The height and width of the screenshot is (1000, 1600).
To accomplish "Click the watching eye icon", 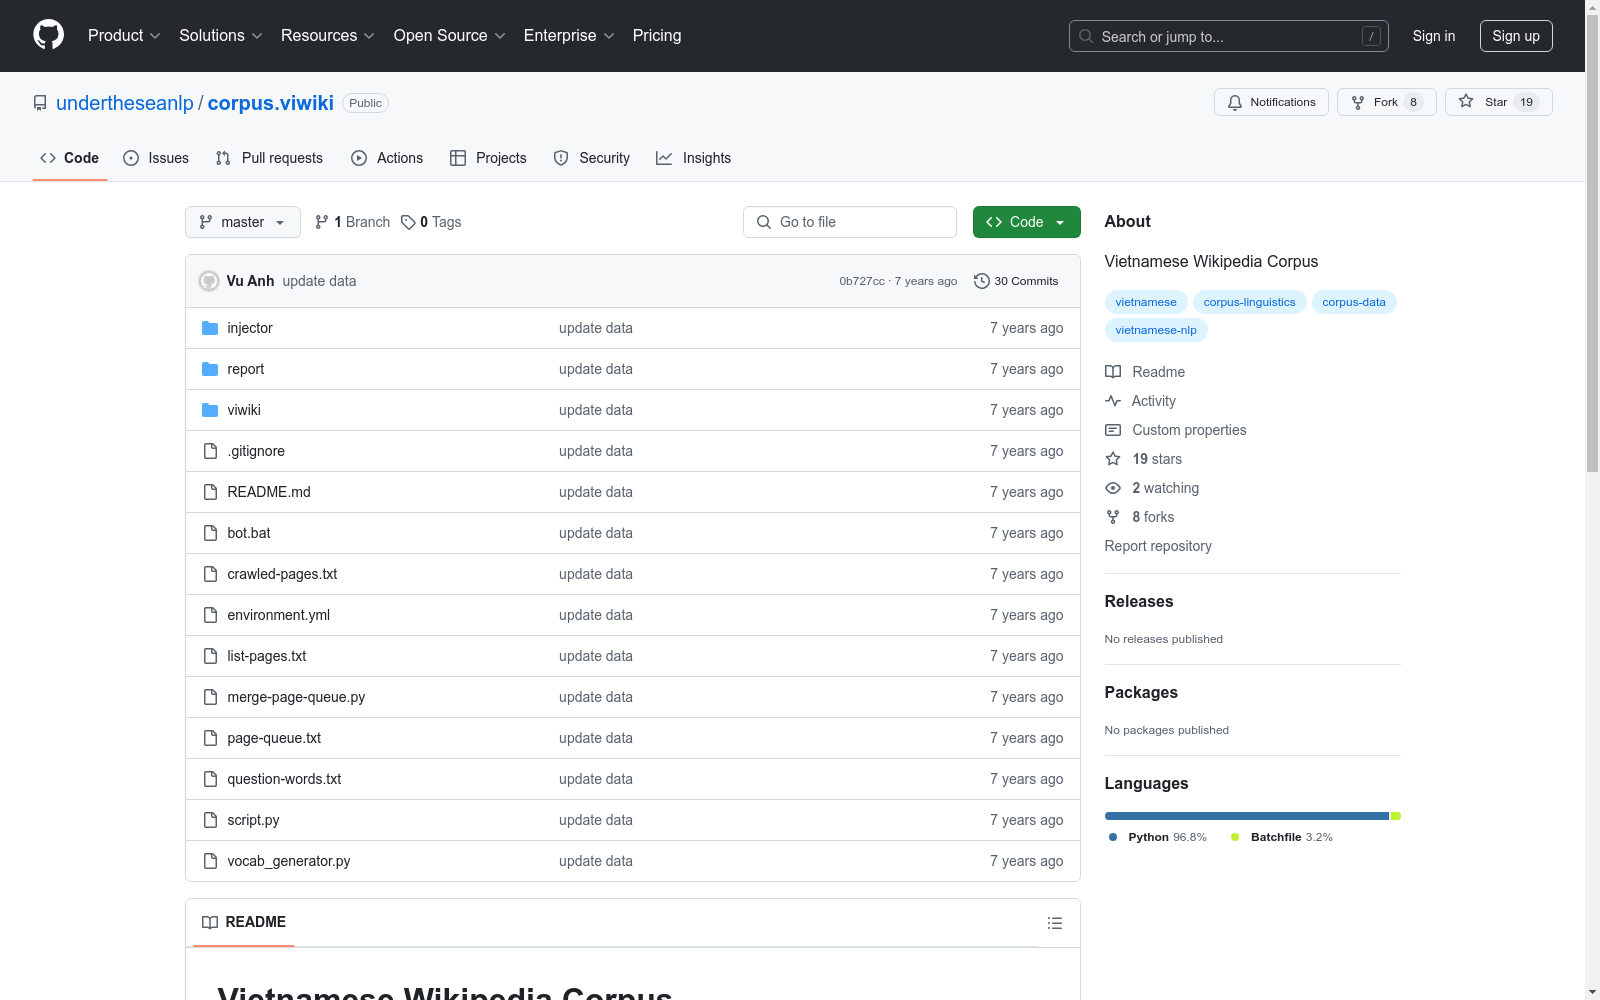I will pos(1113,488).
